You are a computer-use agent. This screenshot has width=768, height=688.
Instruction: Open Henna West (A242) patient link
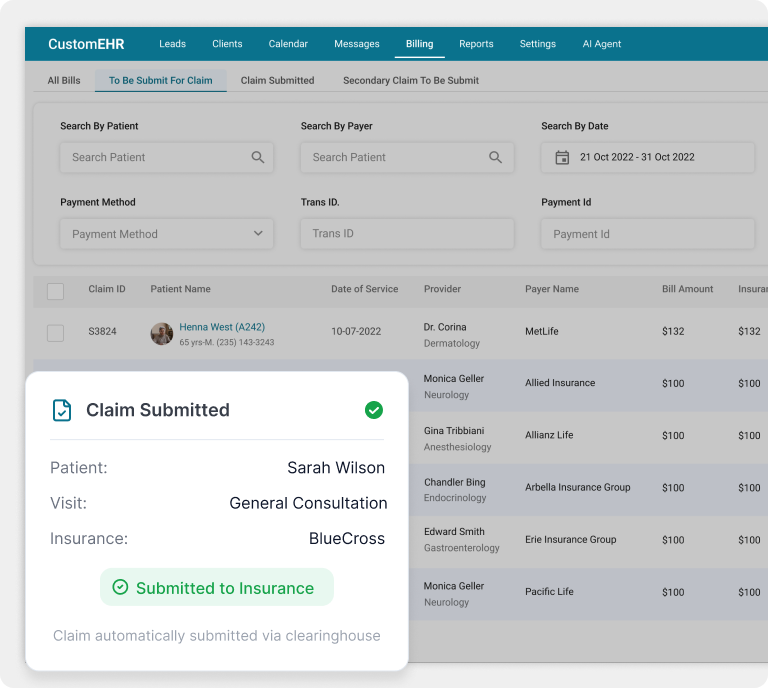click(222, 327)
